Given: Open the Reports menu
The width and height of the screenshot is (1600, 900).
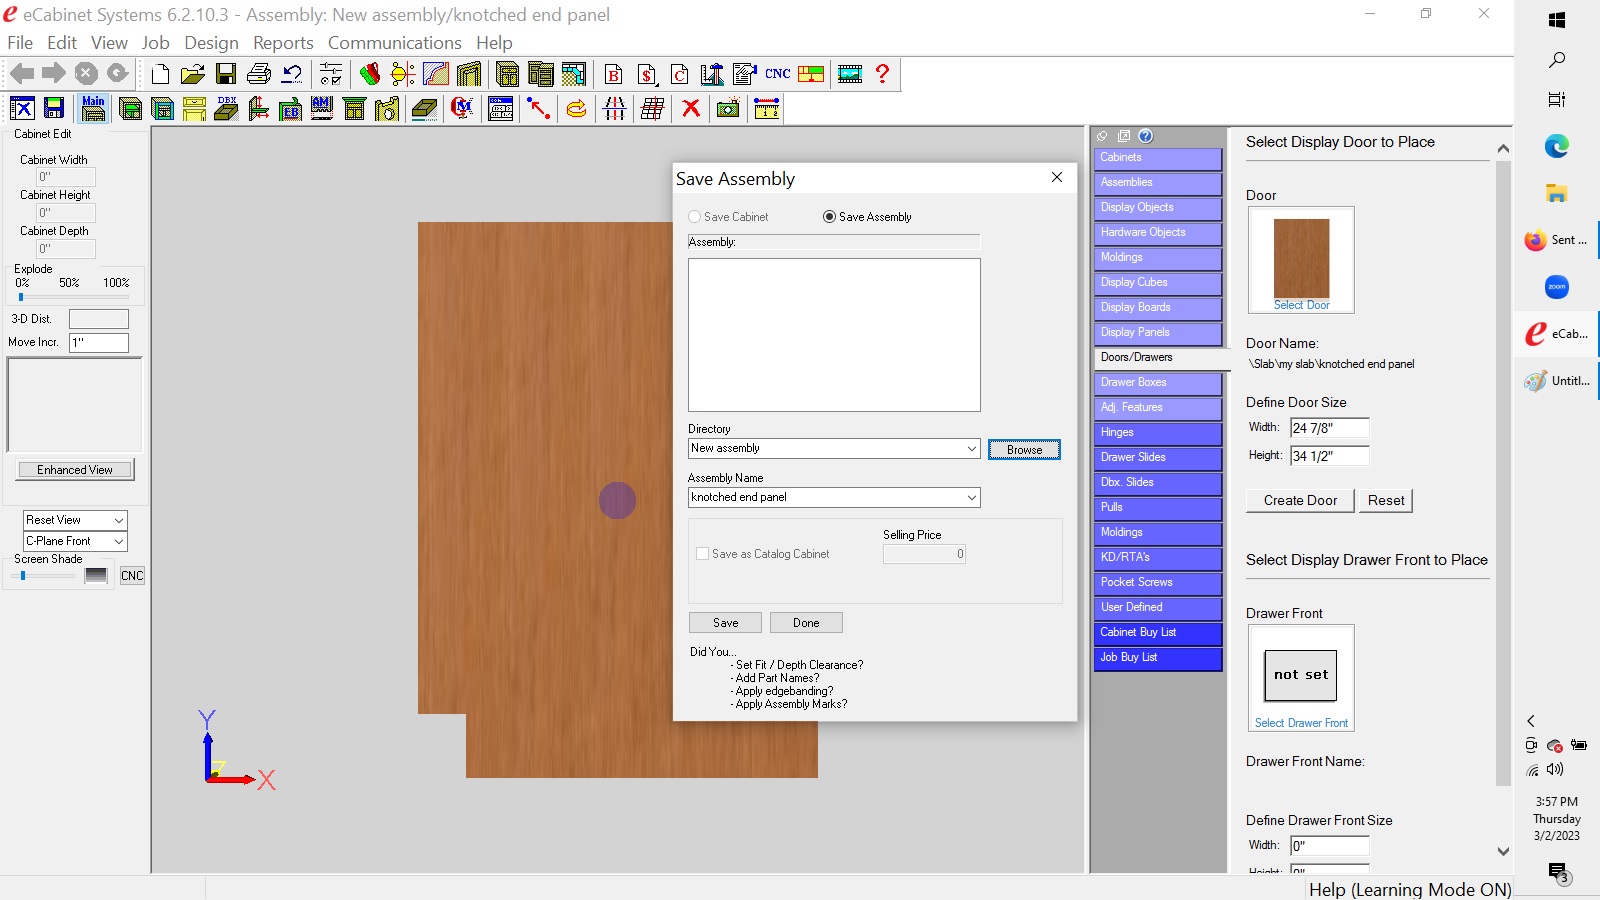Looking at the screenshot, I should 283,43.
